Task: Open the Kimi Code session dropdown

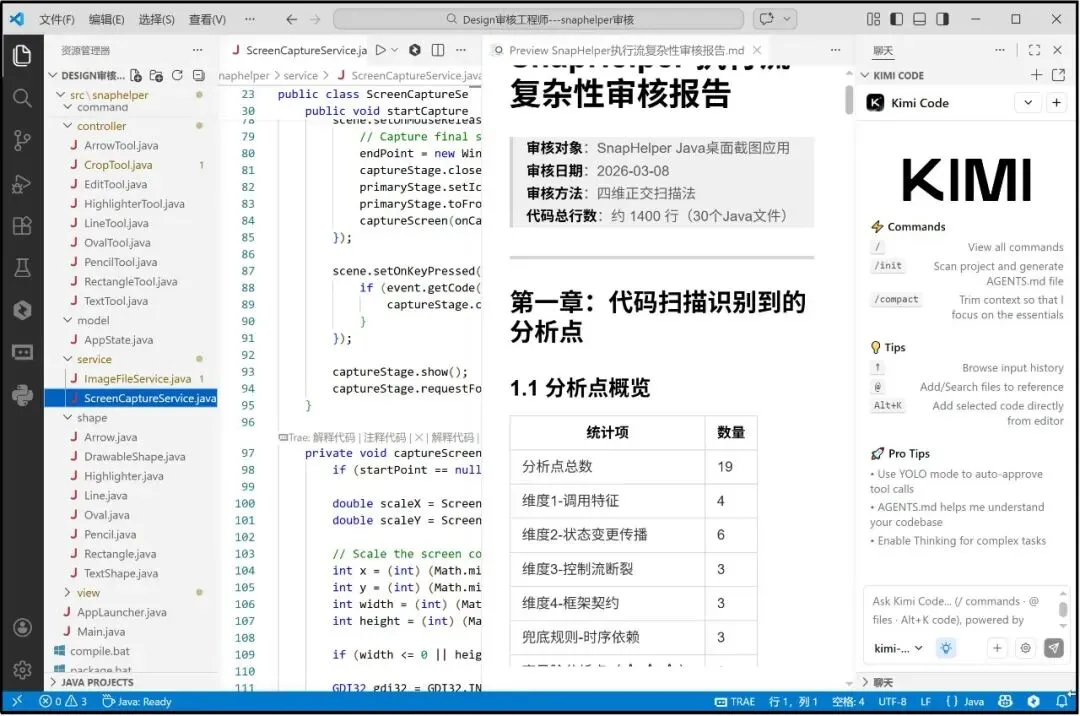Action: tap(1028, 103)
